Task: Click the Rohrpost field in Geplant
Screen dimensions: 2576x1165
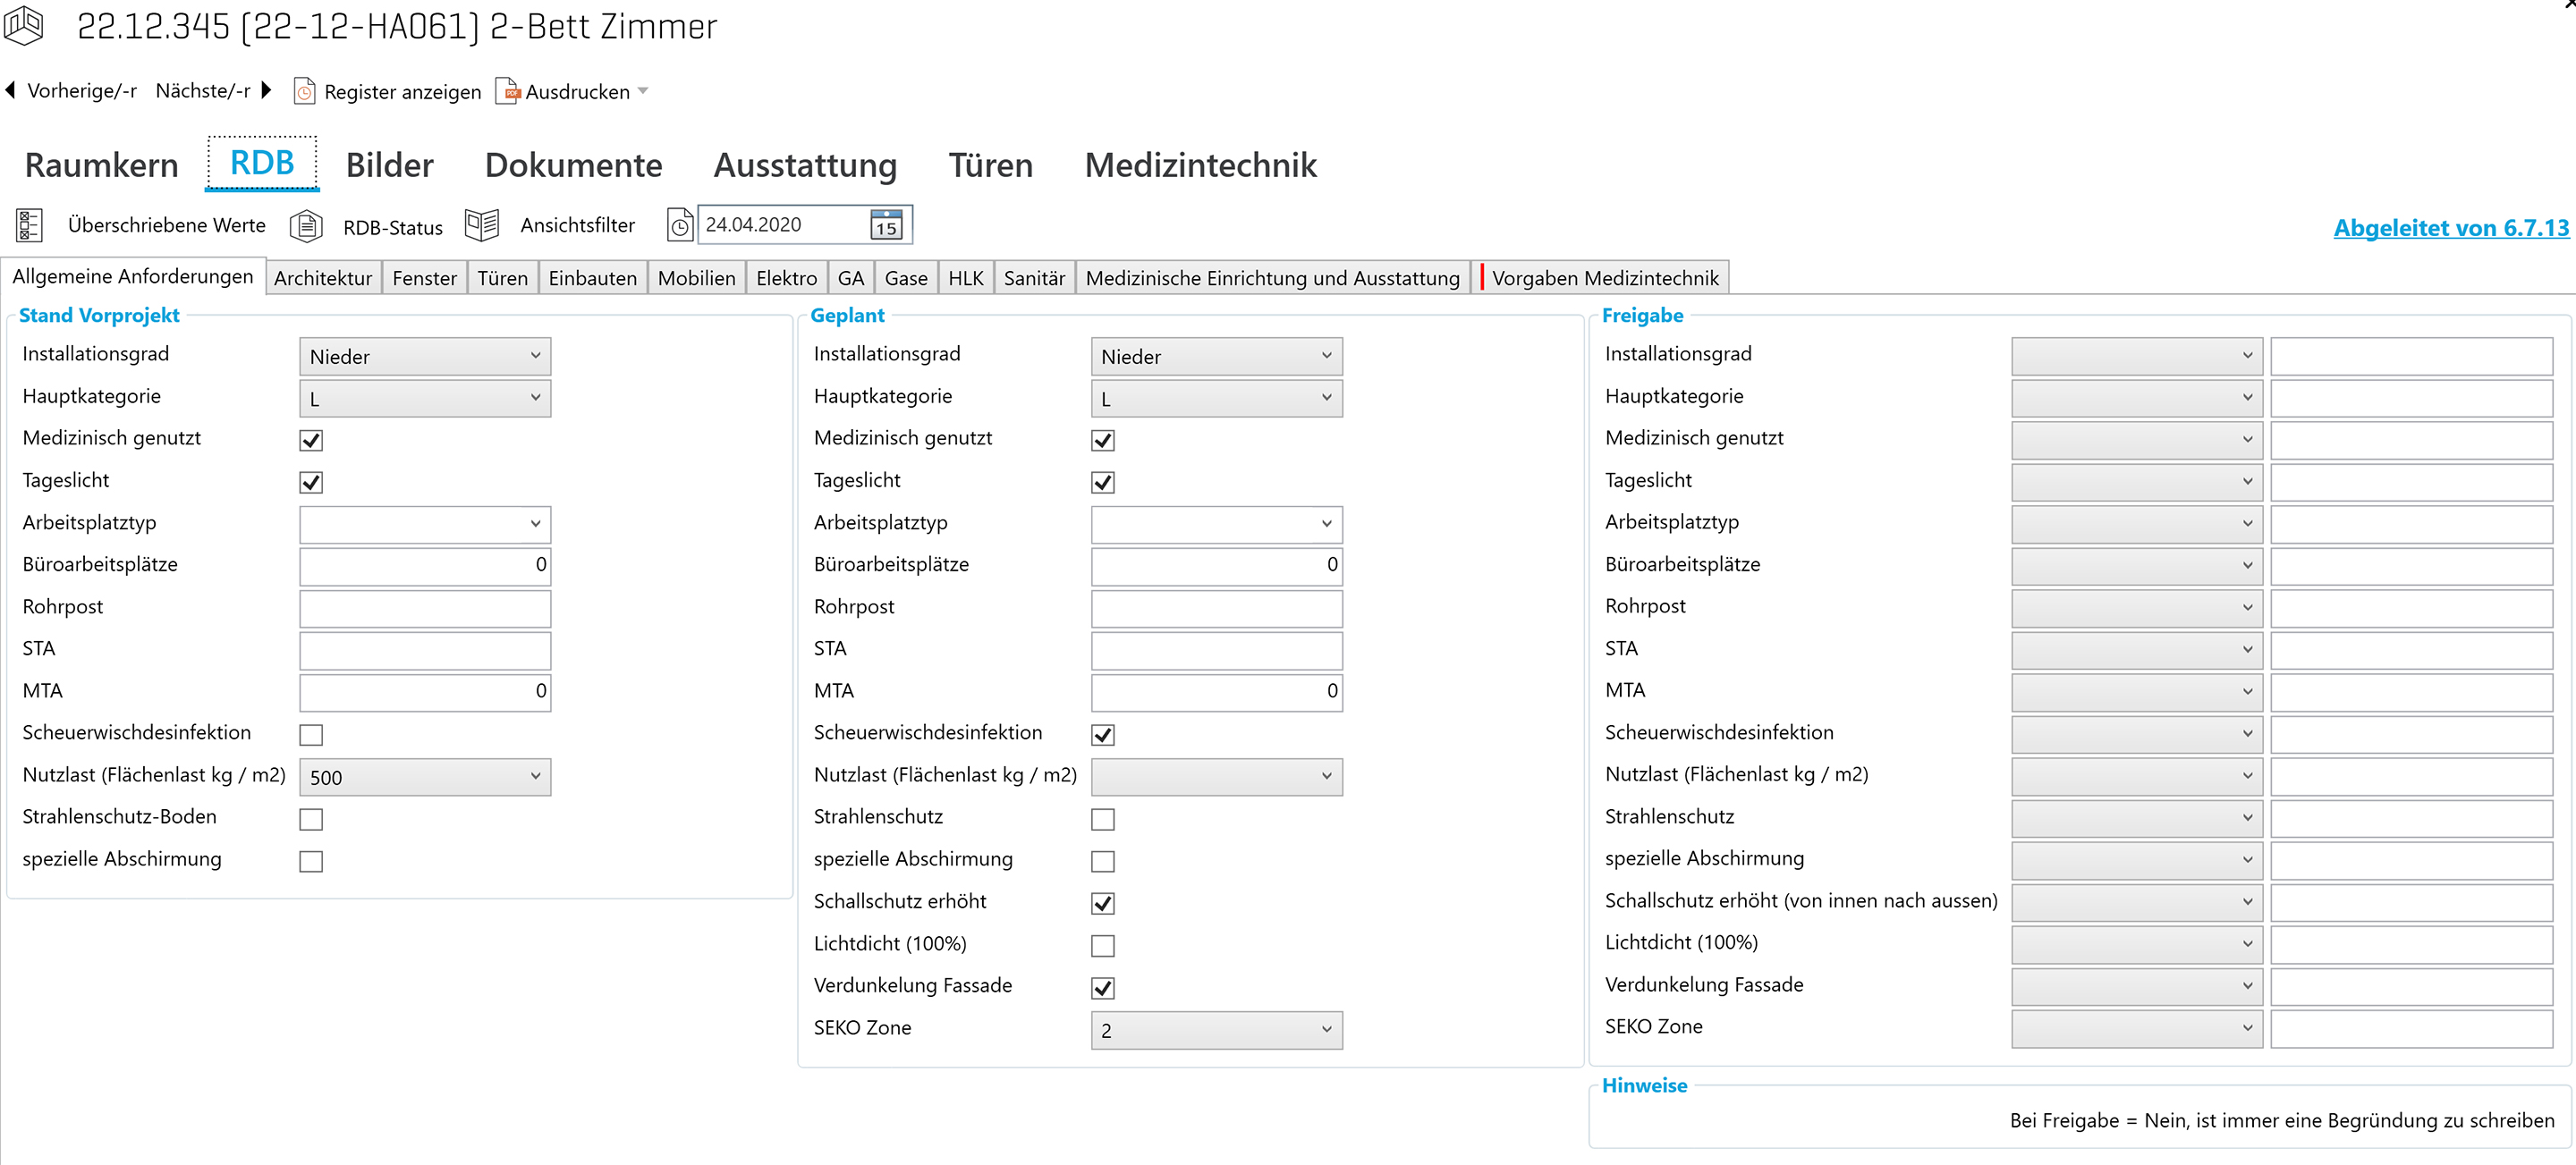Action: (x=1216, y=608)
